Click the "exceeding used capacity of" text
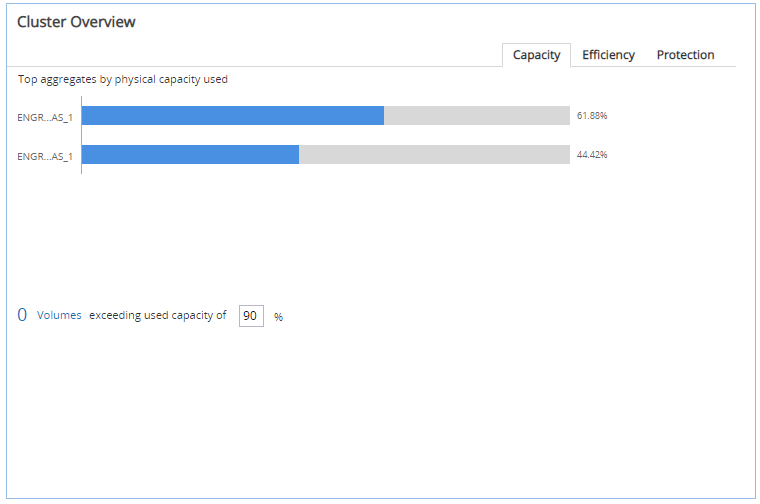This screenshot has width=760, height=504. click(158, 315)
